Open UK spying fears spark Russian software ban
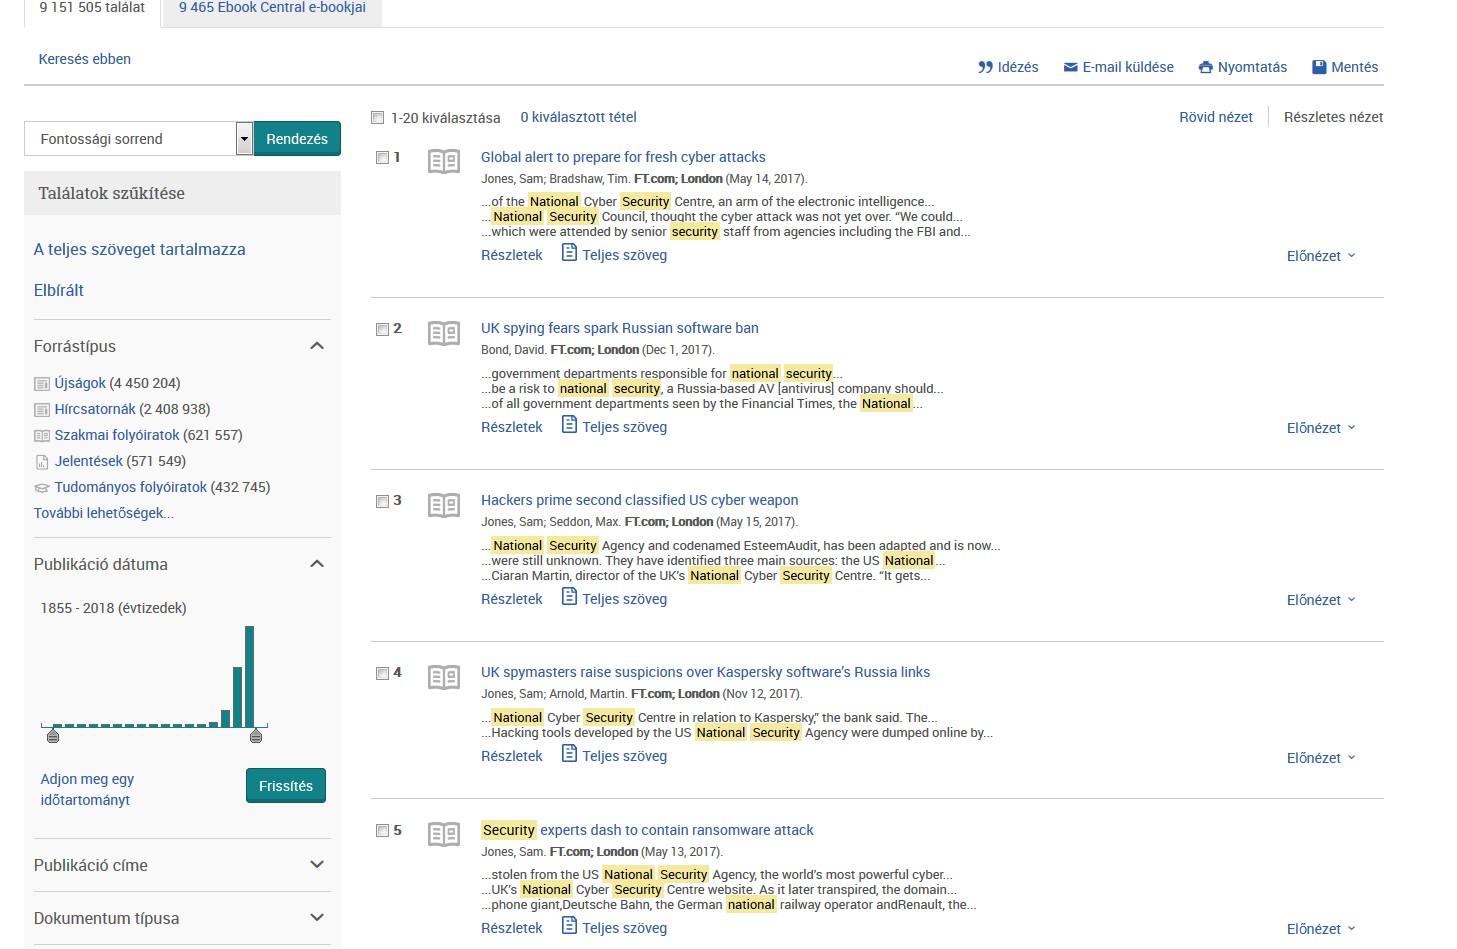 click(x=620, y=328)
